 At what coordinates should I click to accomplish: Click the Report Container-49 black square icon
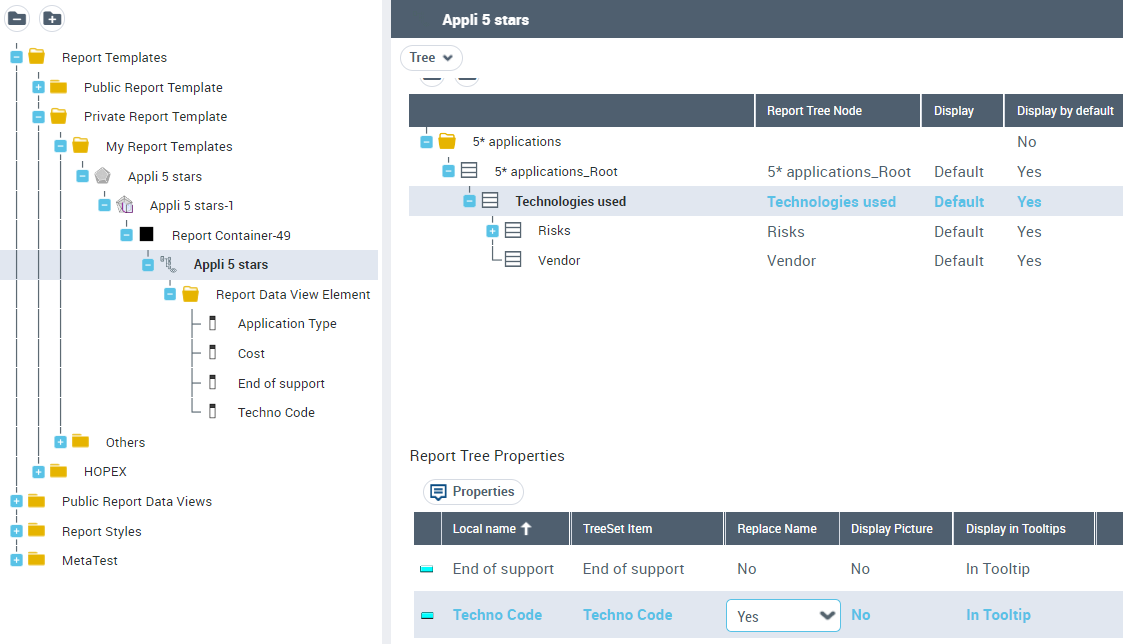[147, 235]
